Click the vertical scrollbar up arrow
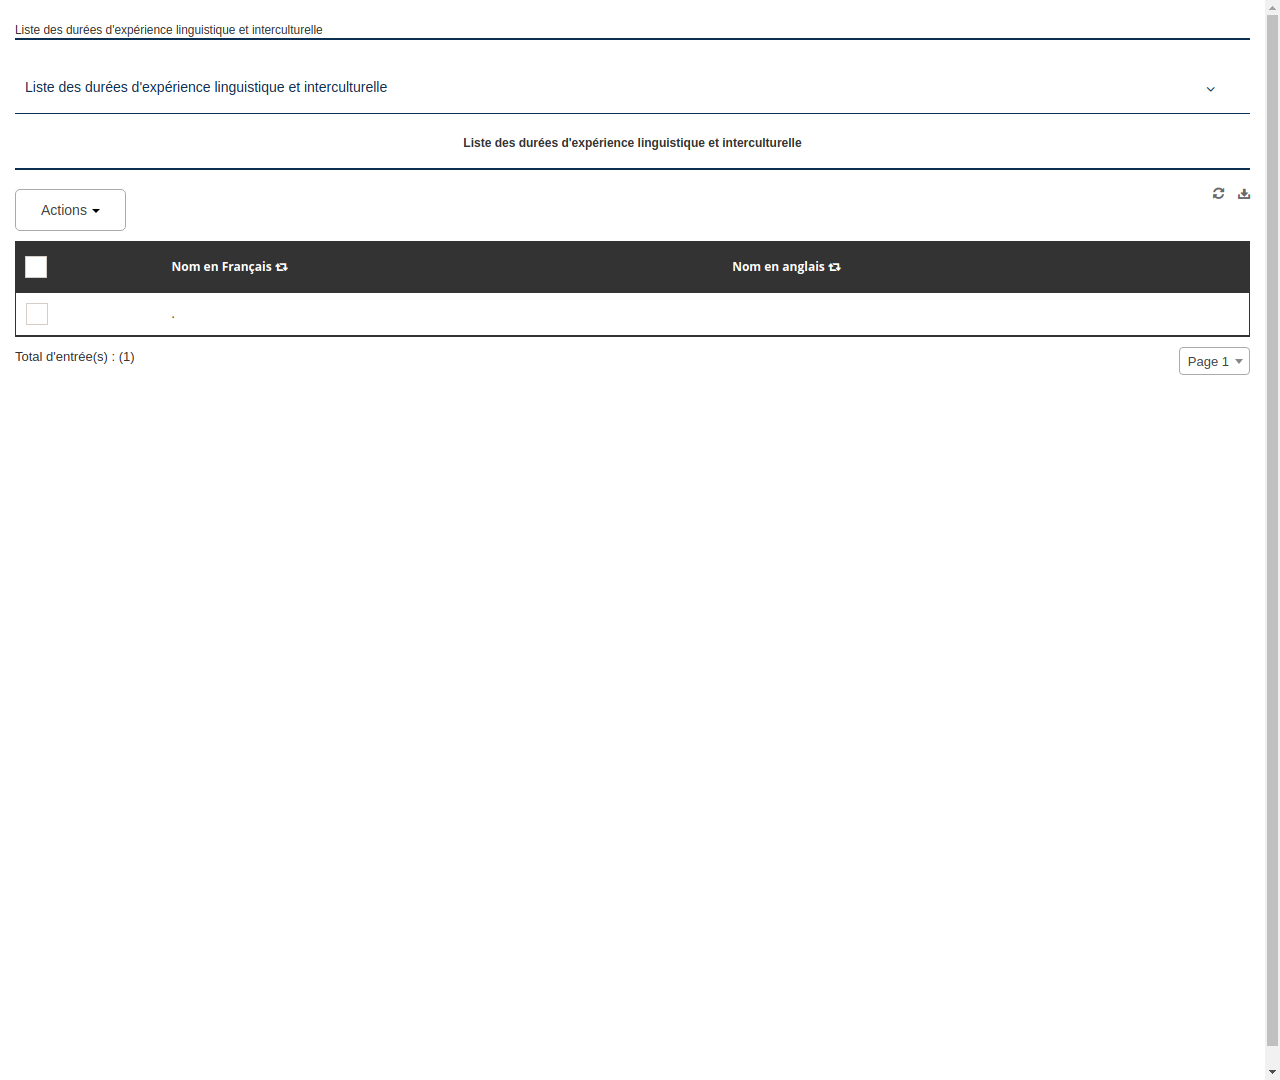This screenshot has width=1280, height=1080. (1271, 6)
